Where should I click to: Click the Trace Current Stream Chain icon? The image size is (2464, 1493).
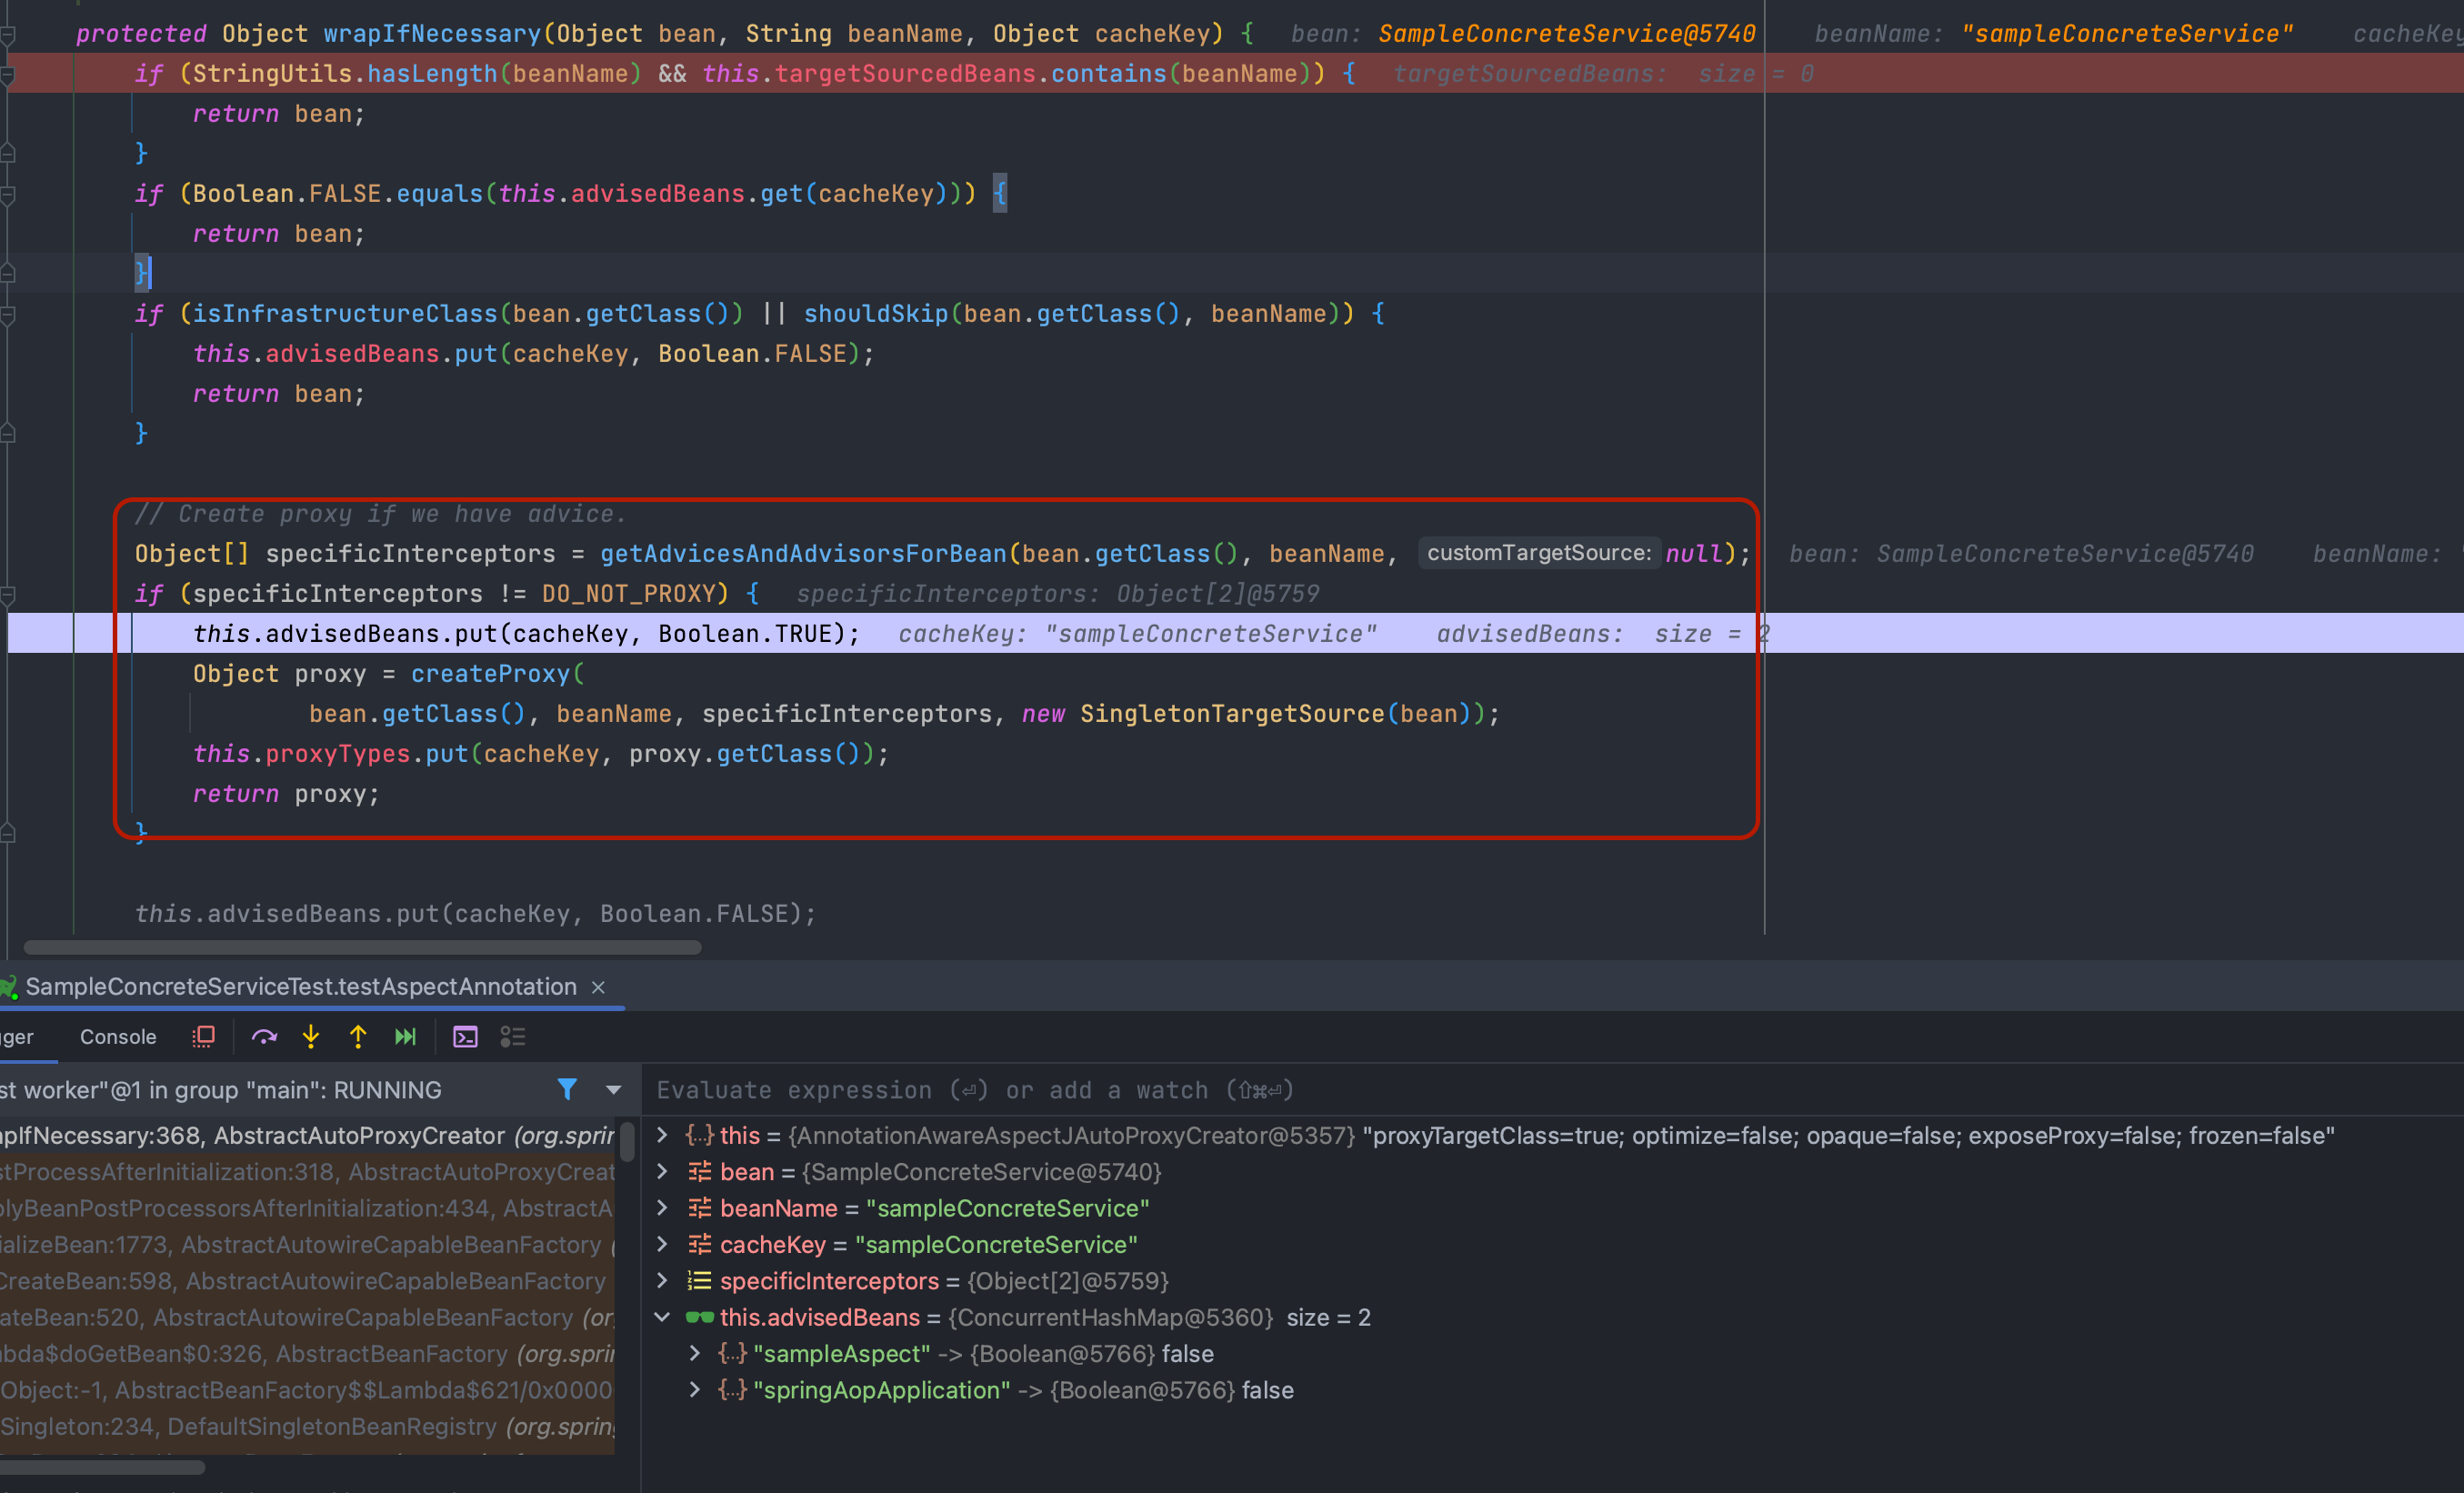(x=513, y=1037)
